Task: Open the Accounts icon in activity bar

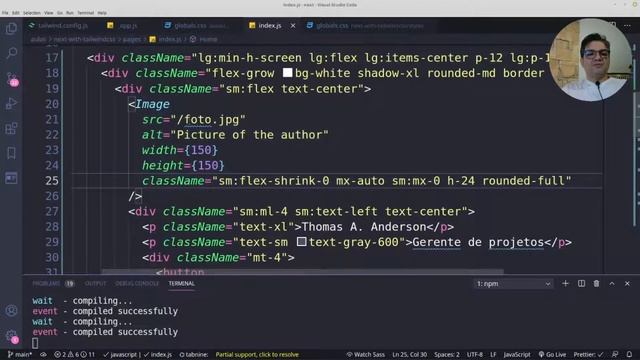Action: (x=11, y=311)
